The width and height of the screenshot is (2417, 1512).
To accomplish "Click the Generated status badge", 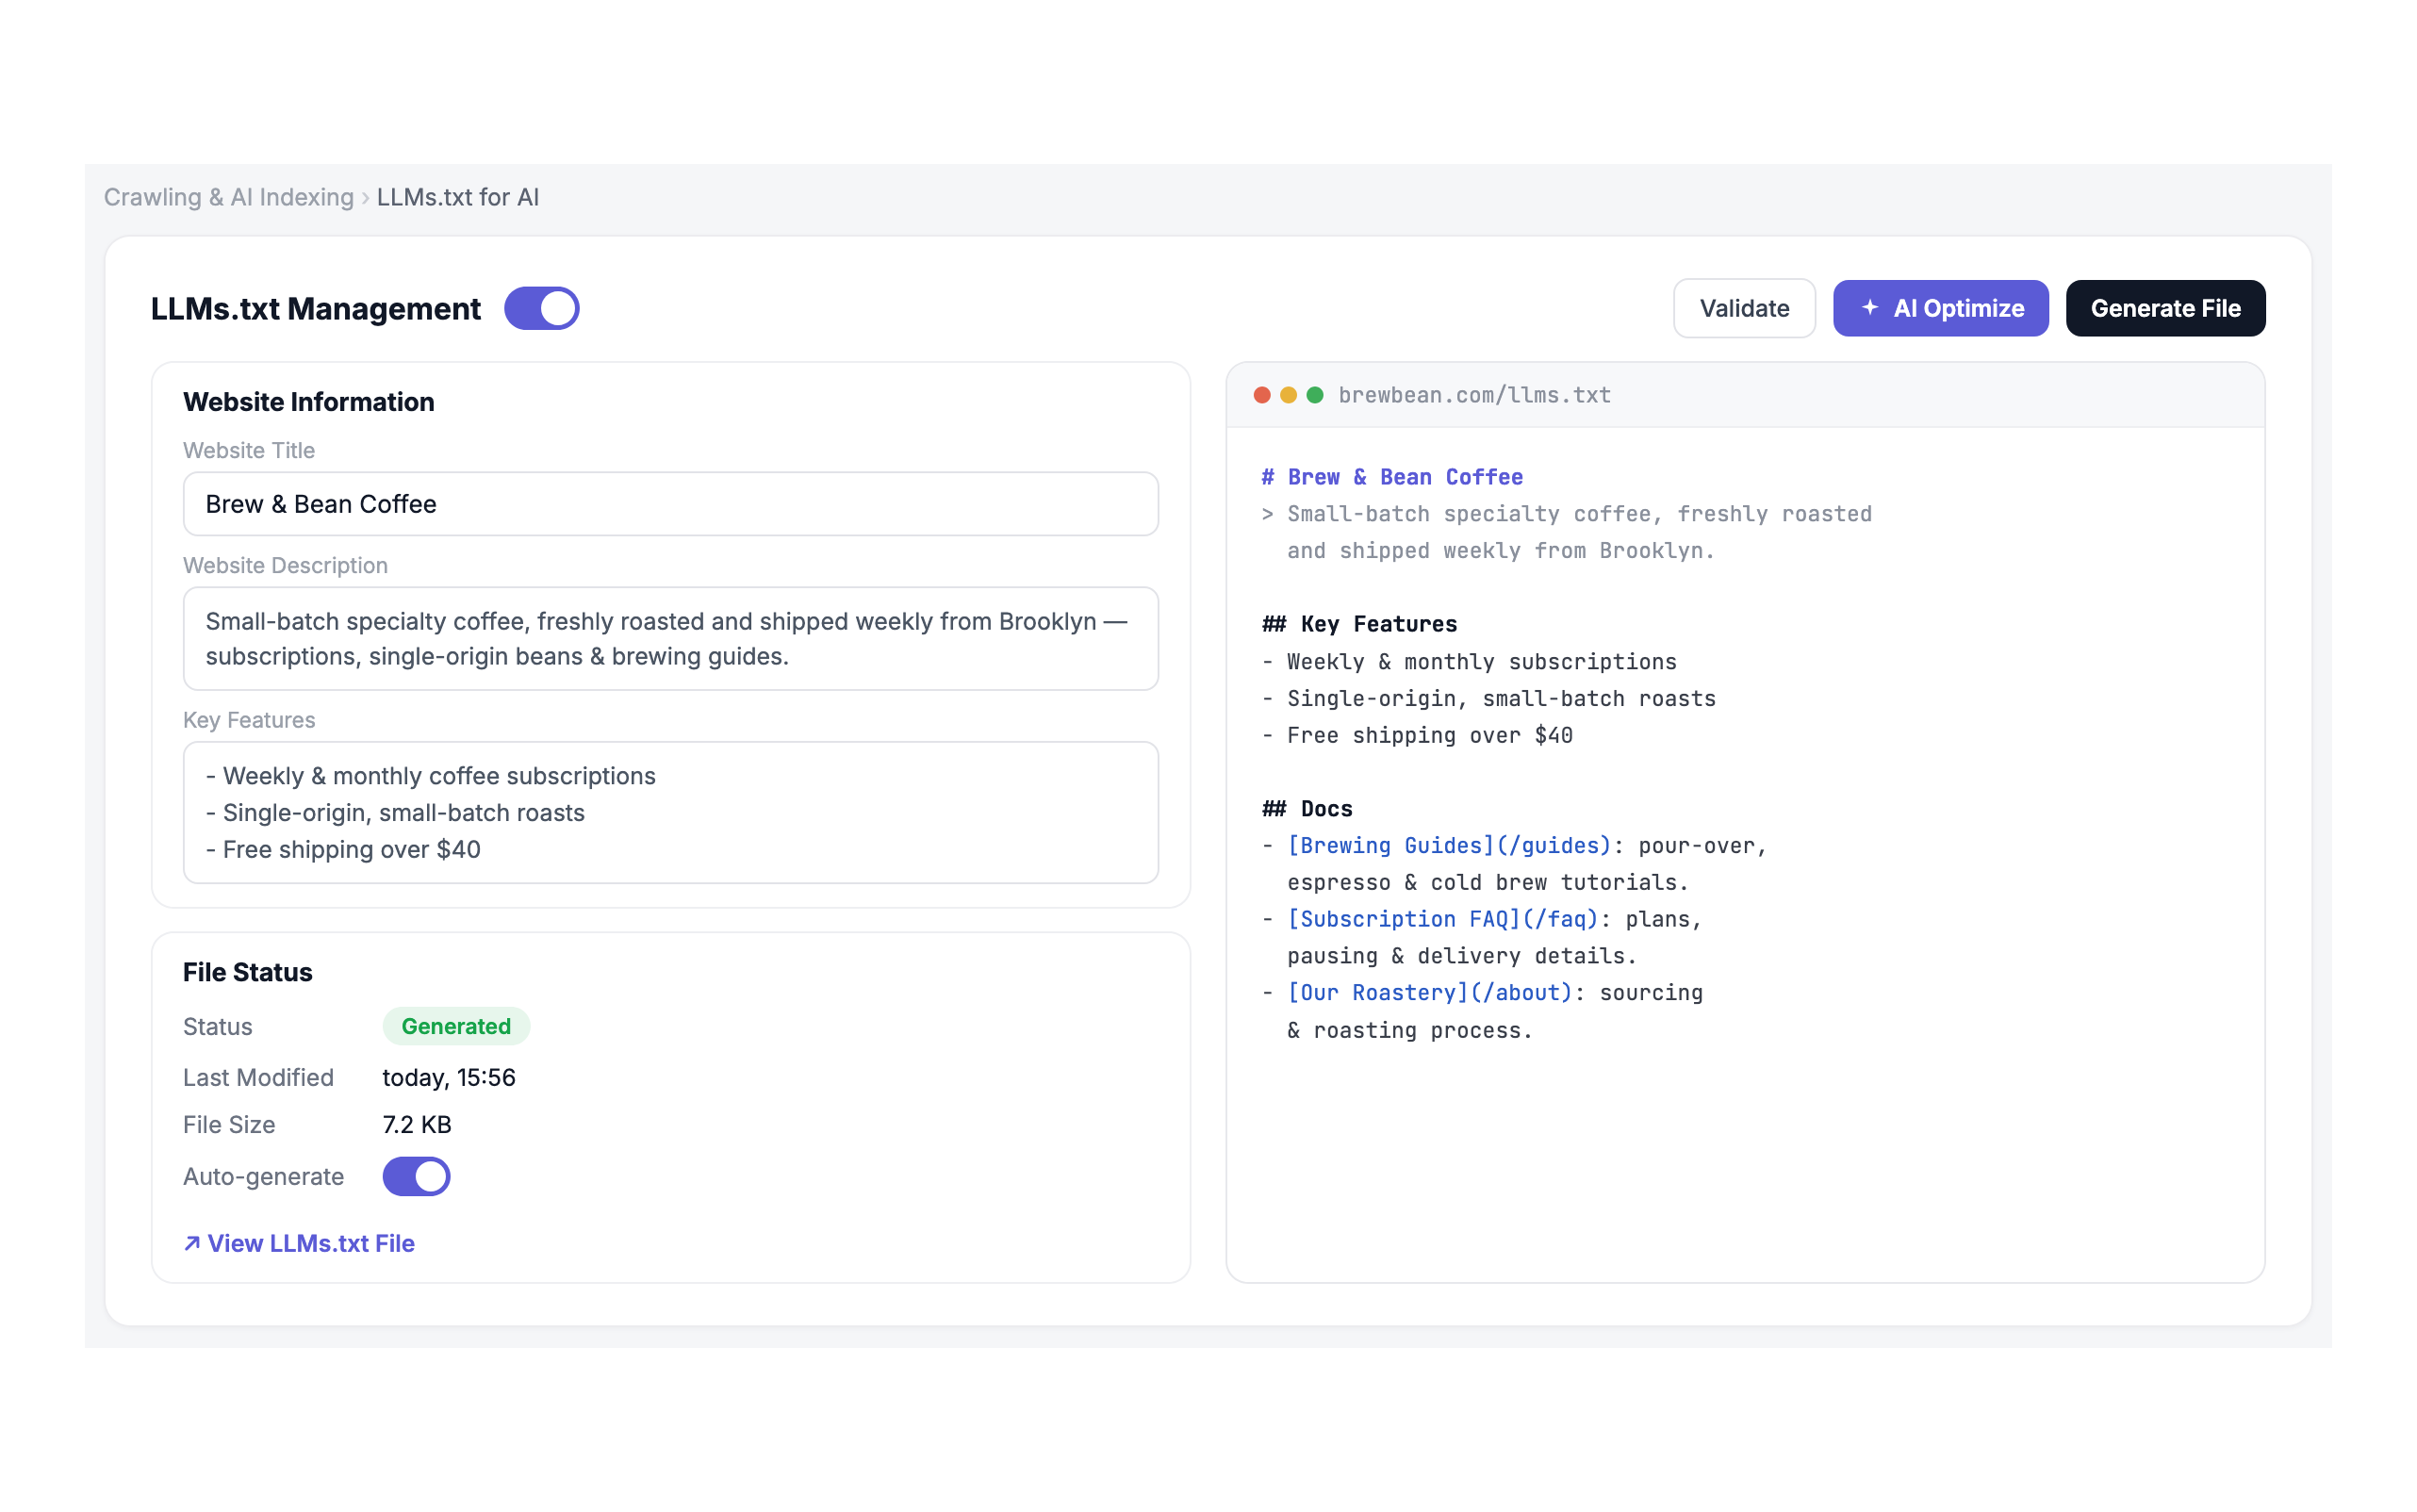I will pos(456,1026).
